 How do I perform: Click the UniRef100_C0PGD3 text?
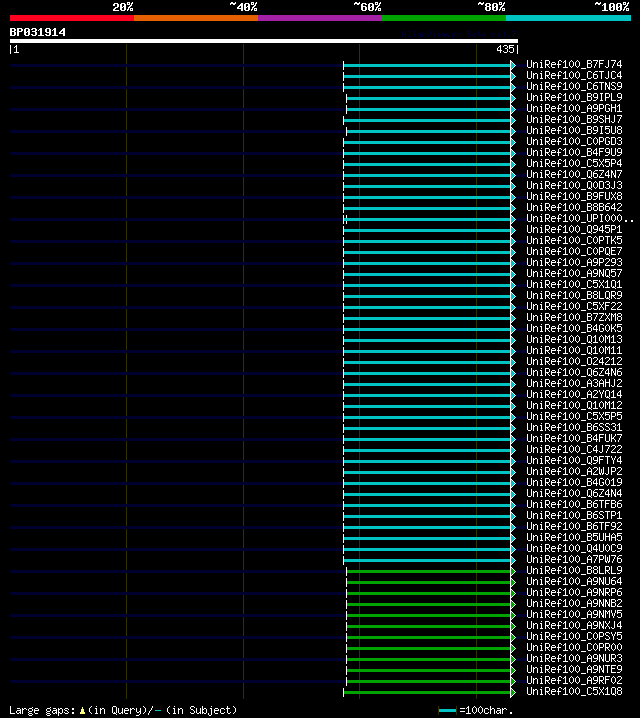(x=574, y=141)
